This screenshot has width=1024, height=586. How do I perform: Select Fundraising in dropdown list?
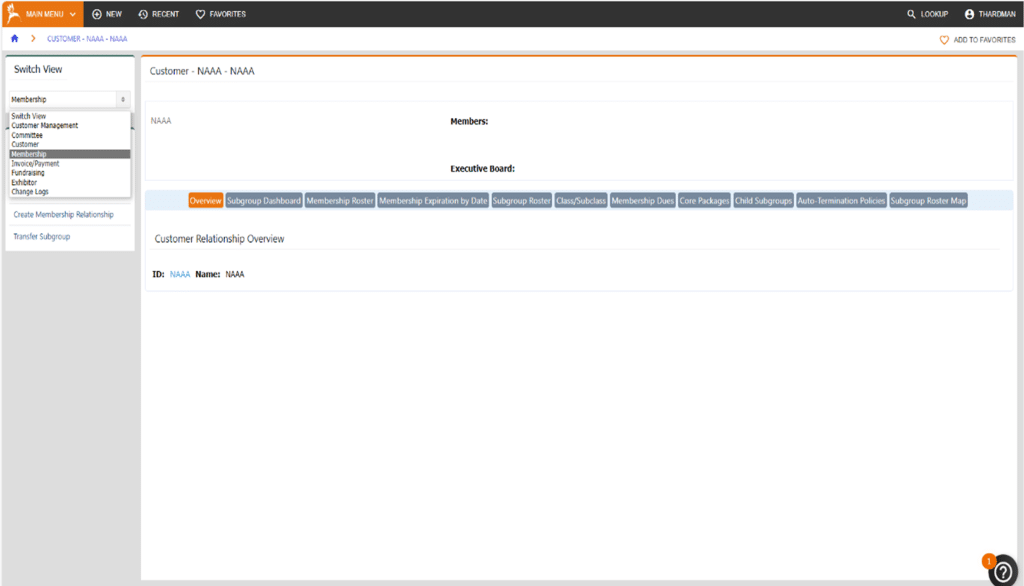tap(69, 173)
